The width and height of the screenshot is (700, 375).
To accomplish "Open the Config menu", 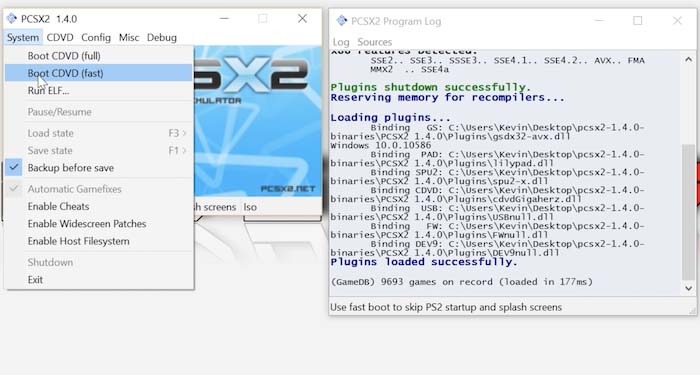I will click(96, 38).
